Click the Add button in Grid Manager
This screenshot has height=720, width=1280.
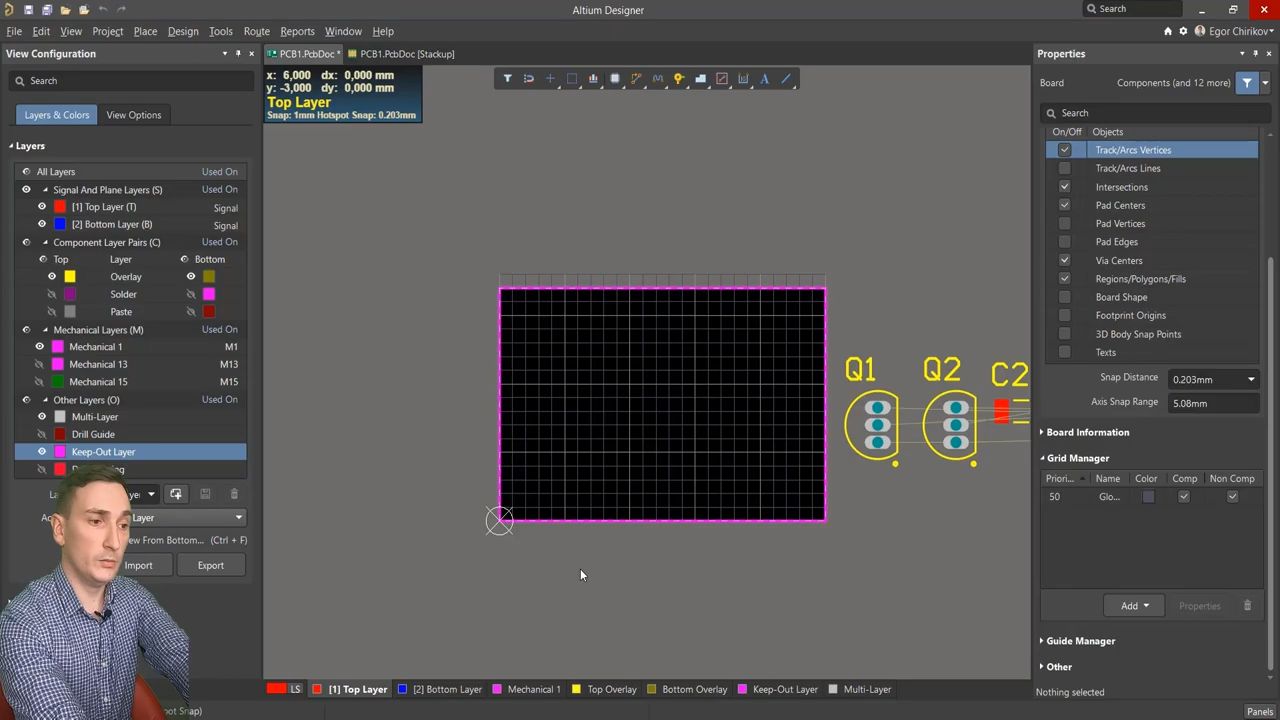point(1134,606)
